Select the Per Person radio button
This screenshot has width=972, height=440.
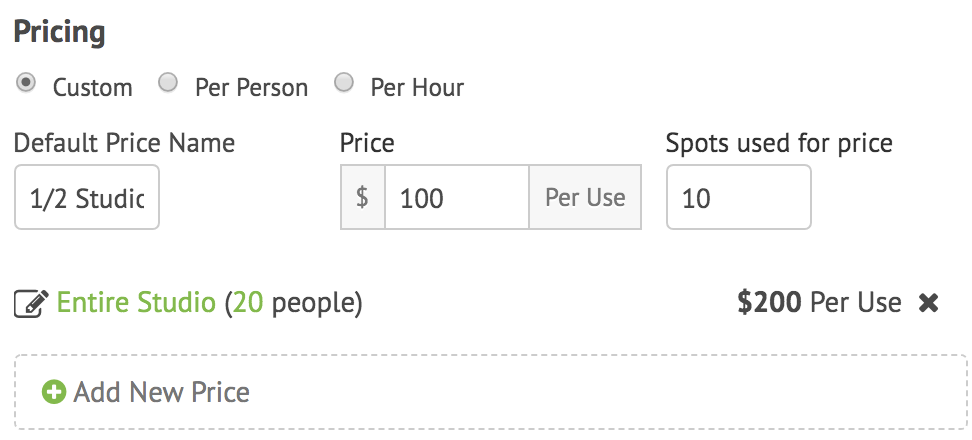point(167,82)
